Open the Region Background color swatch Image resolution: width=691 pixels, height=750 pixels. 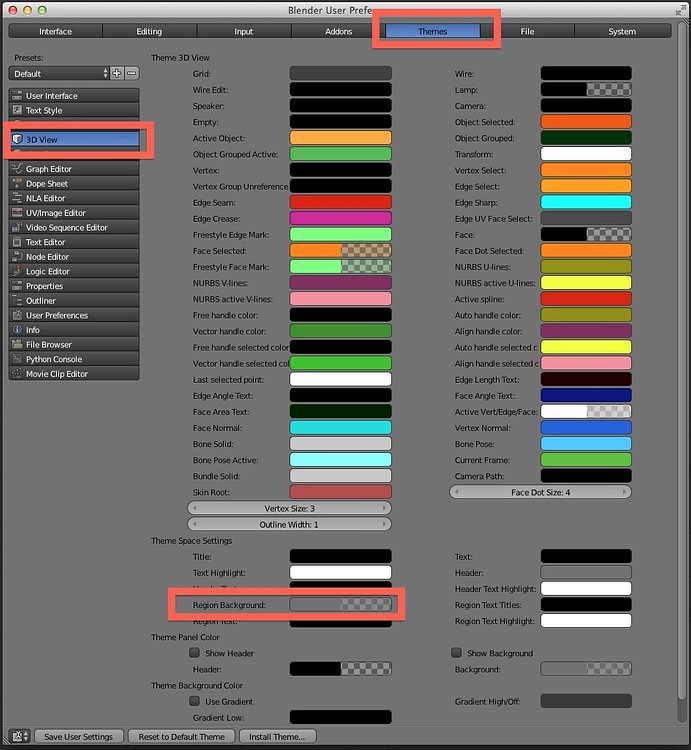pyautogui.click(x=340, y=605)
